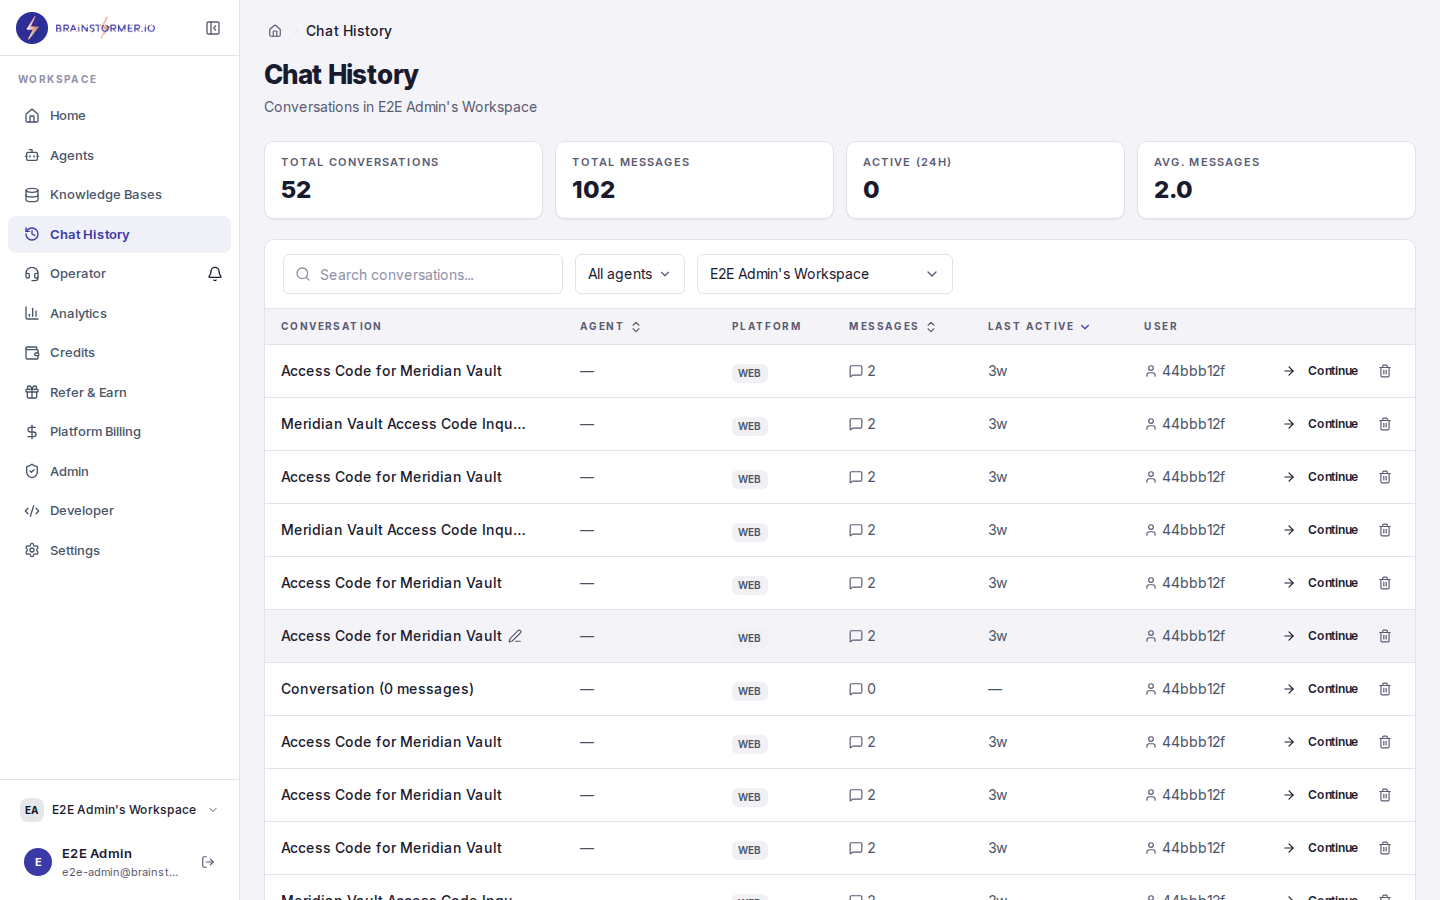Open Platform Billing
1440x900 pixels.
click(119, 432)
